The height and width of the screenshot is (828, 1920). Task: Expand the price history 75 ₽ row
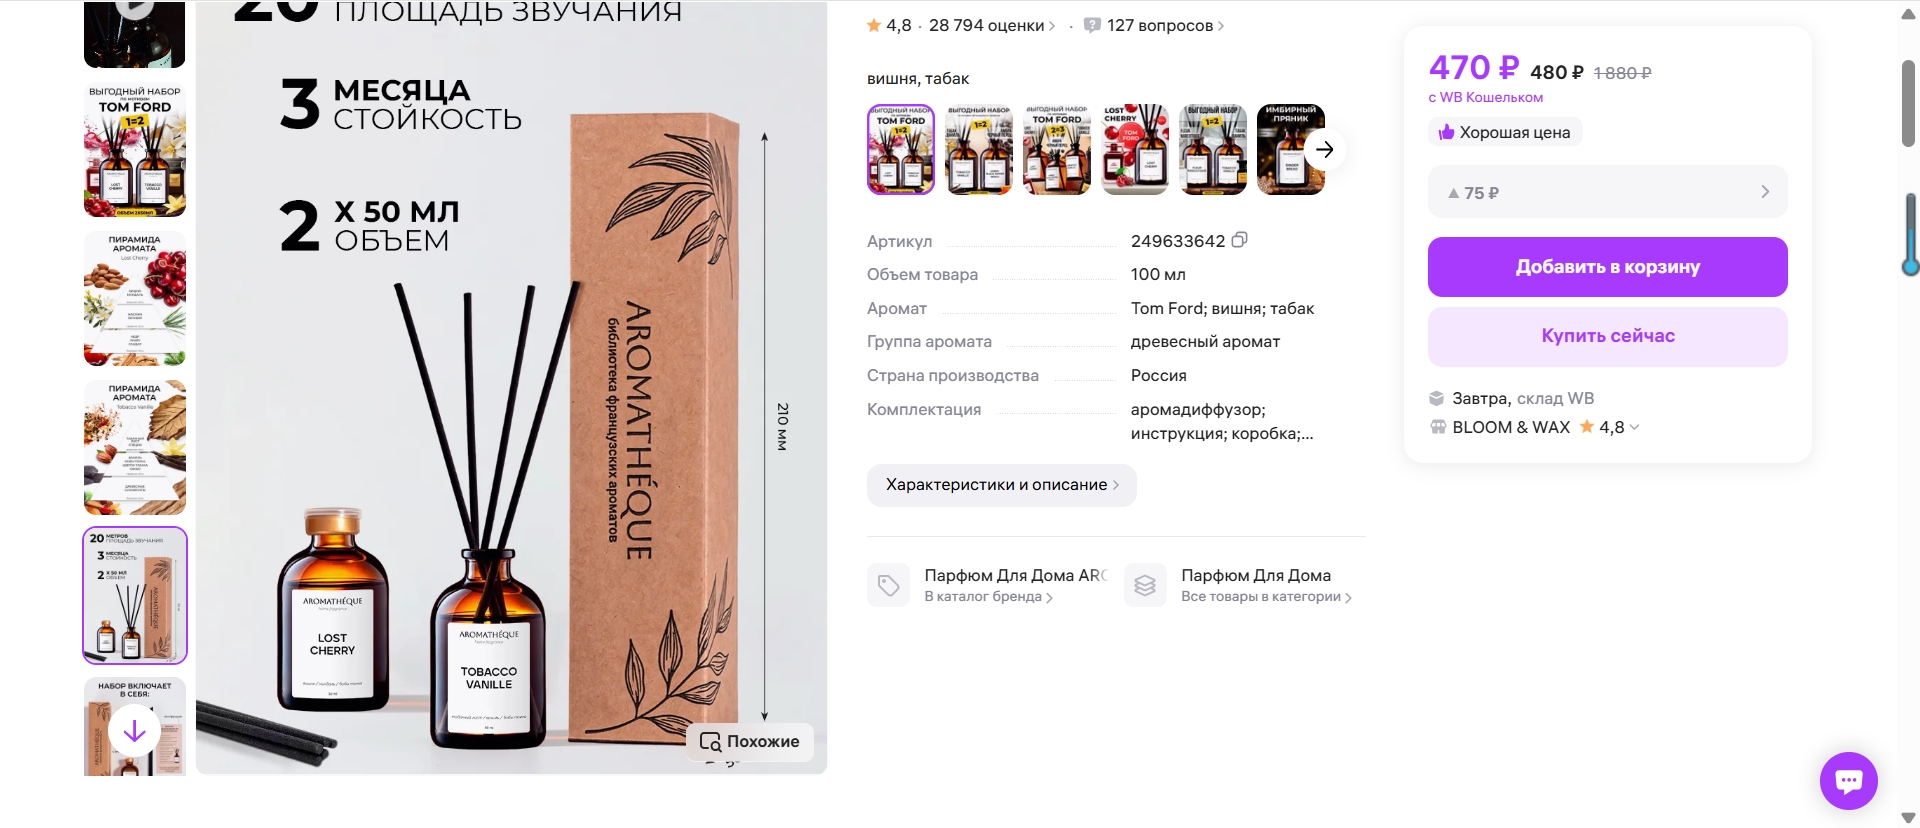click(1607, 192)
